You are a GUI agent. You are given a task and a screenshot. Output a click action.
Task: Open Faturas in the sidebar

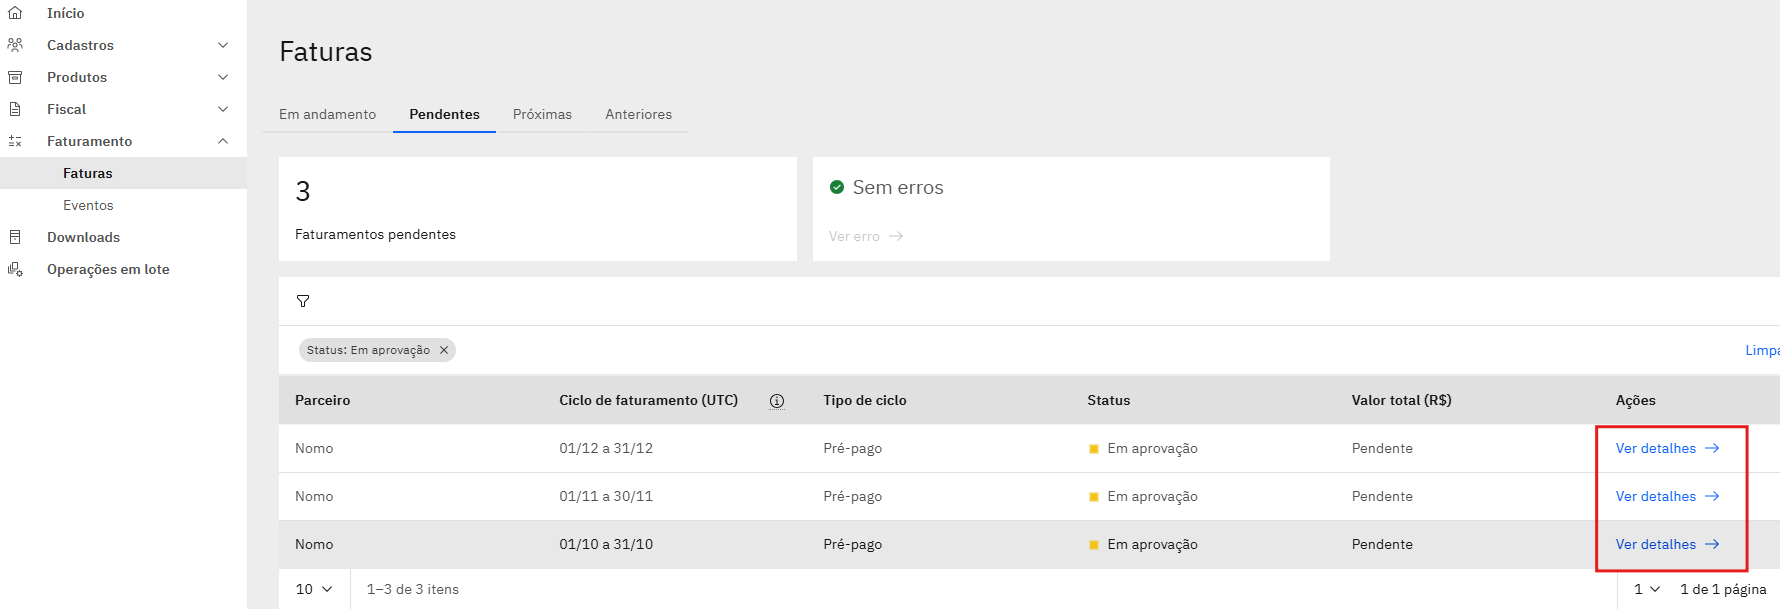pos(123,173)
